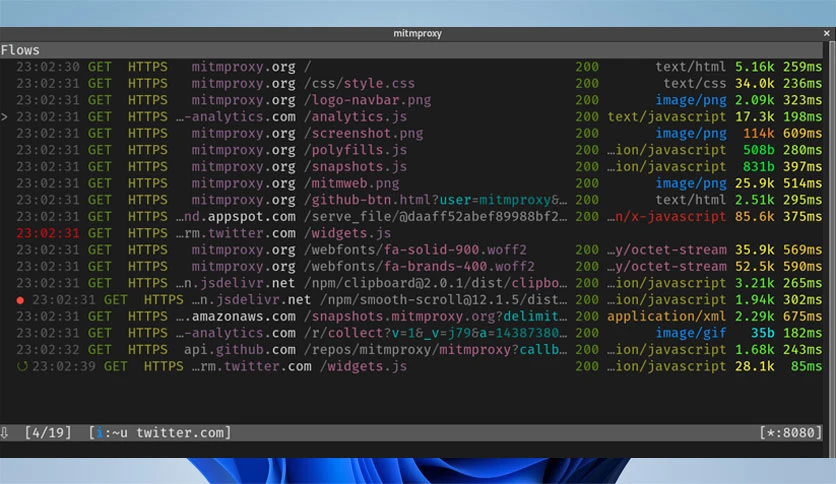Click the image/gif content type

click(x=691, y=333)
